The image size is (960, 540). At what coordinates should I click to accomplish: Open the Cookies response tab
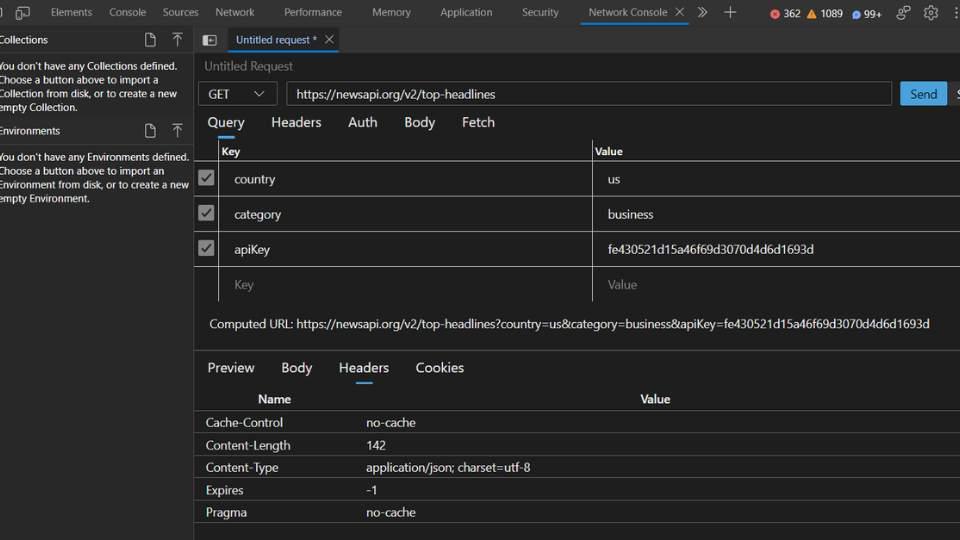click(440, 368)
